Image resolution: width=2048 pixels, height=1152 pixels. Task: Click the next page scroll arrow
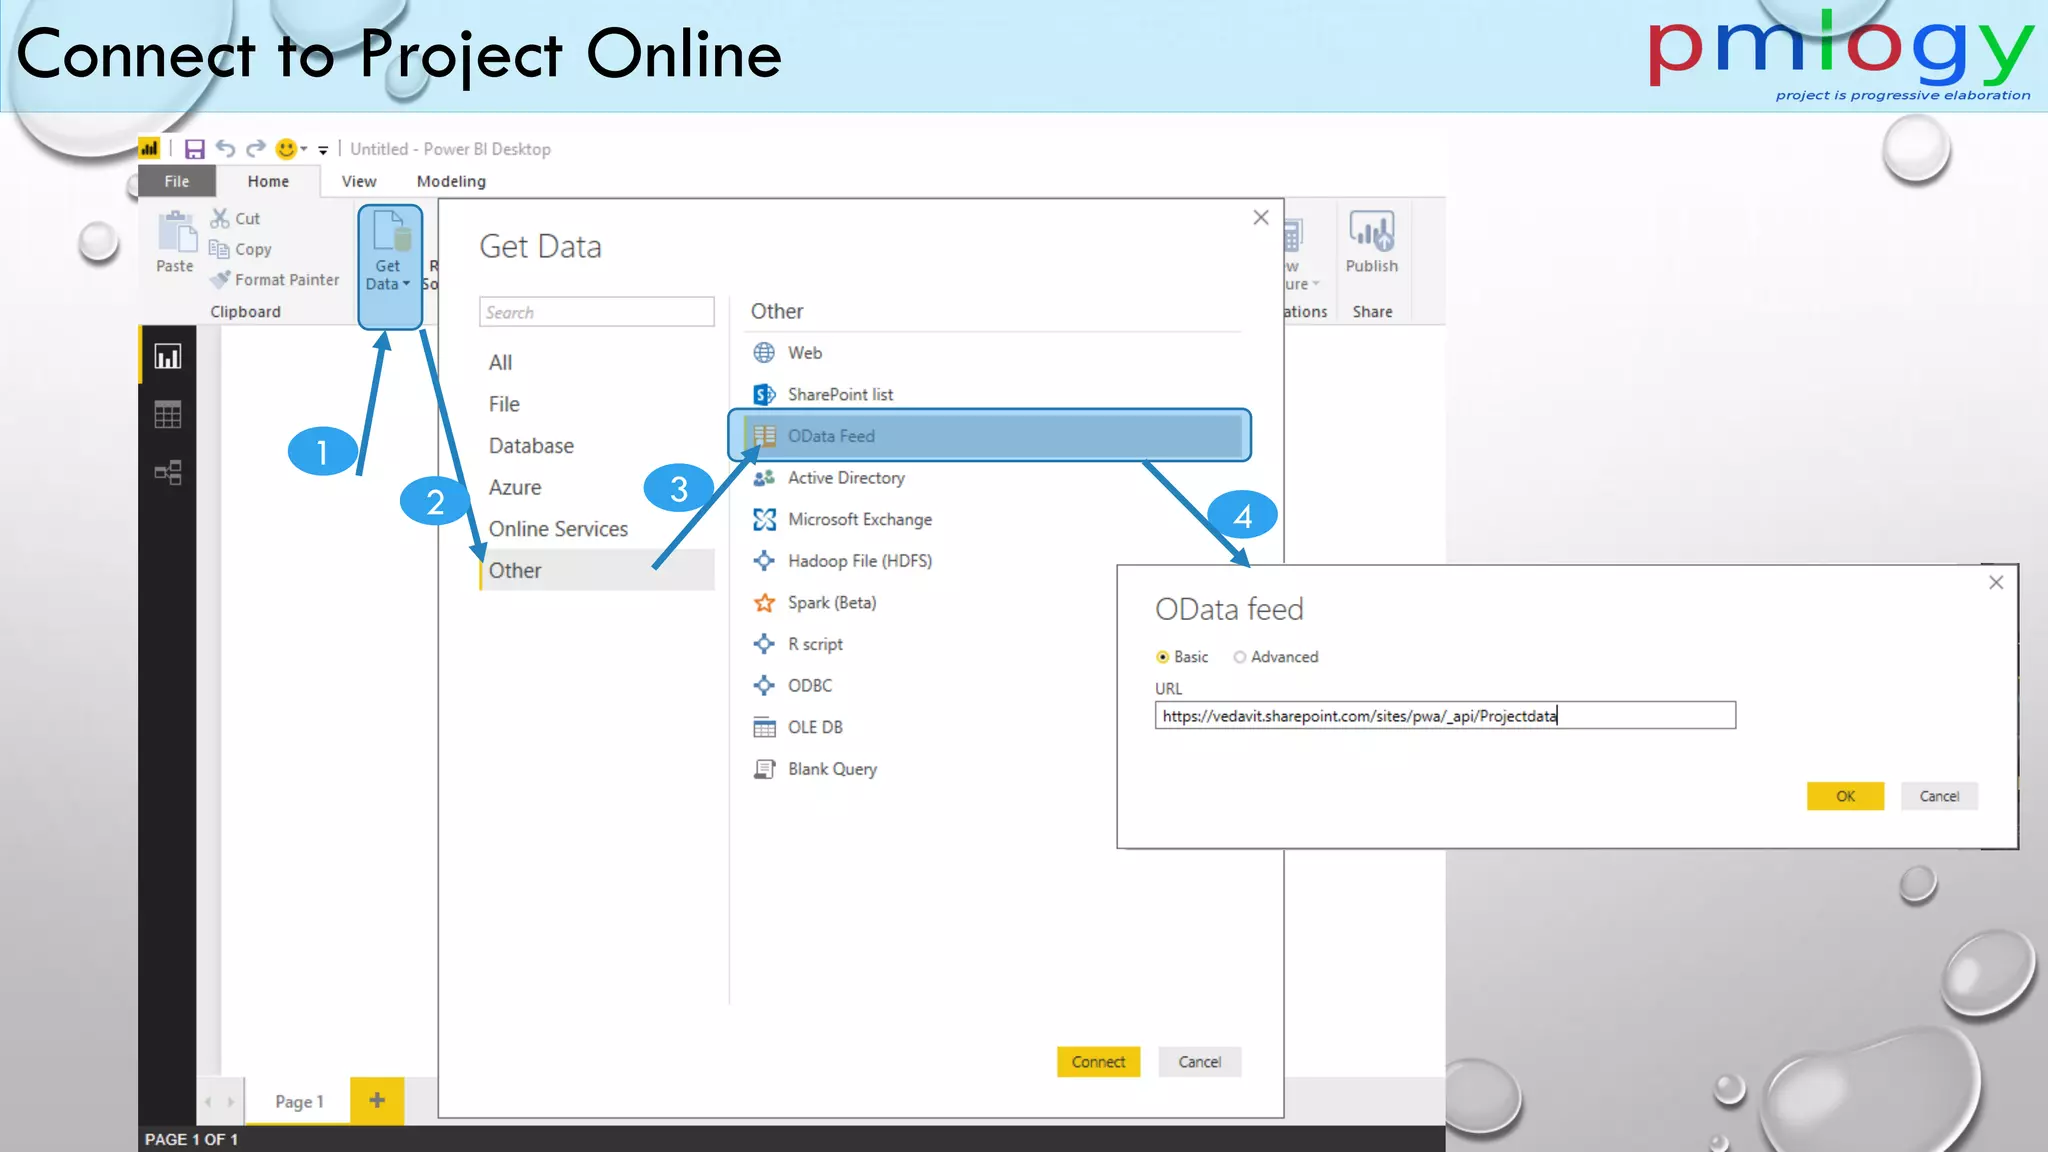tap(231, 1102)
